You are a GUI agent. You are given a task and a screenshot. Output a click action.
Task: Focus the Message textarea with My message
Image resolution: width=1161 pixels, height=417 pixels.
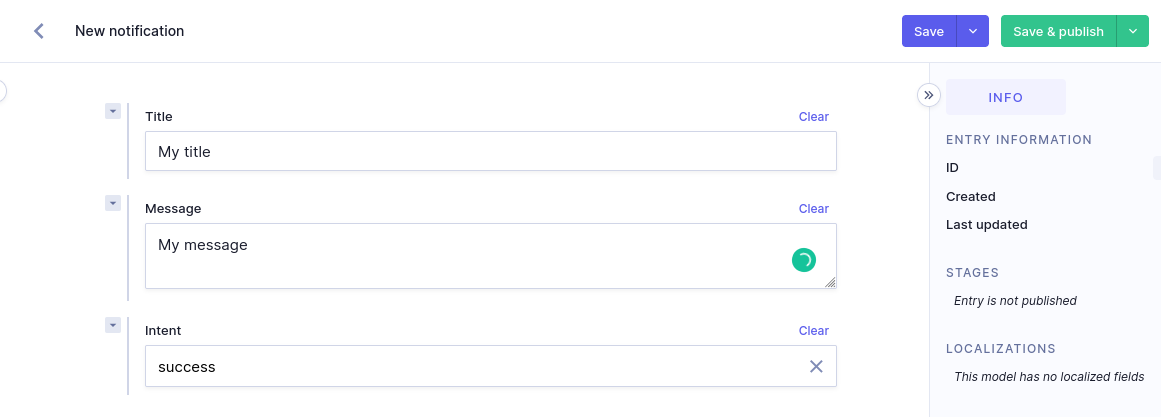tap(491, 256)
